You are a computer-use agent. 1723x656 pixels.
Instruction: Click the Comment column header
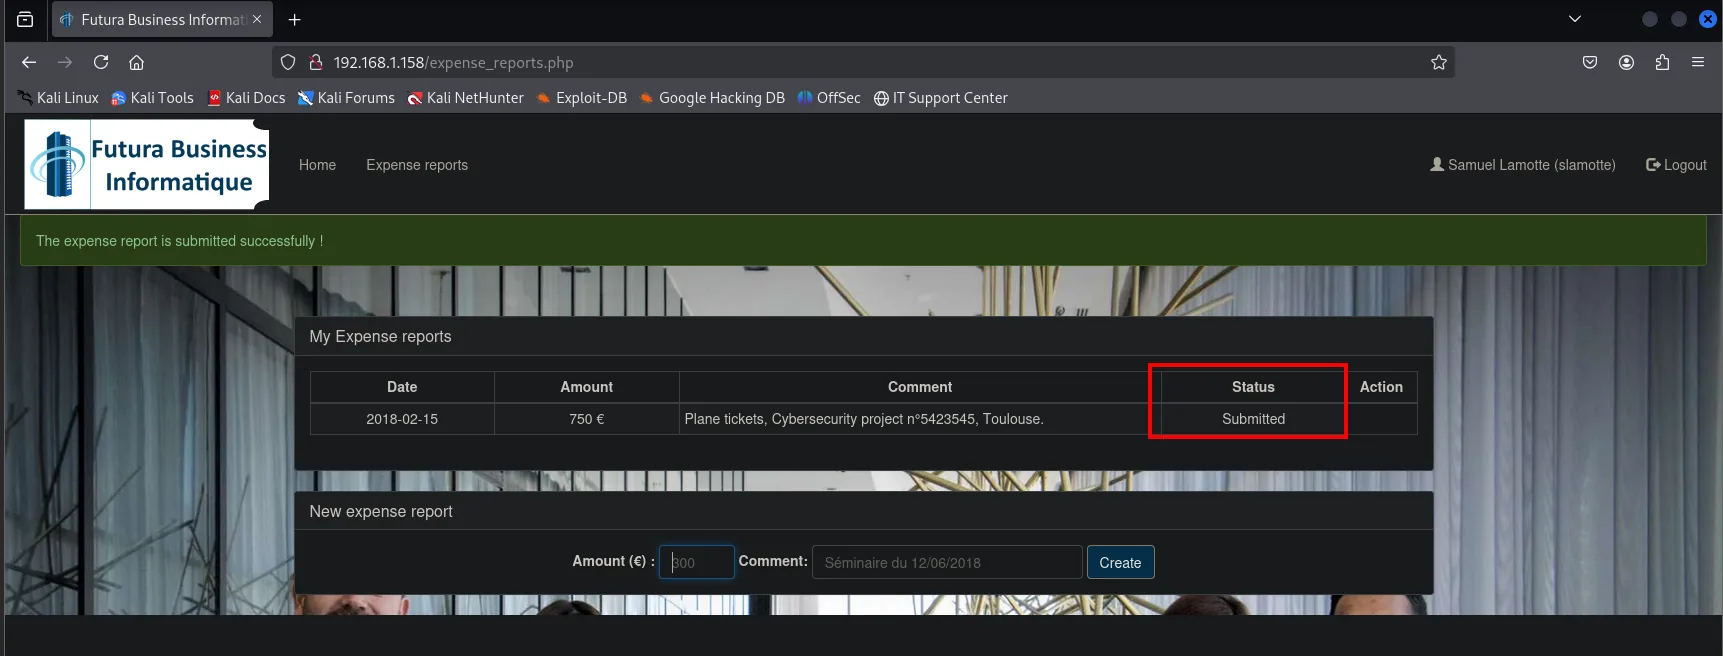coord(920,387)
